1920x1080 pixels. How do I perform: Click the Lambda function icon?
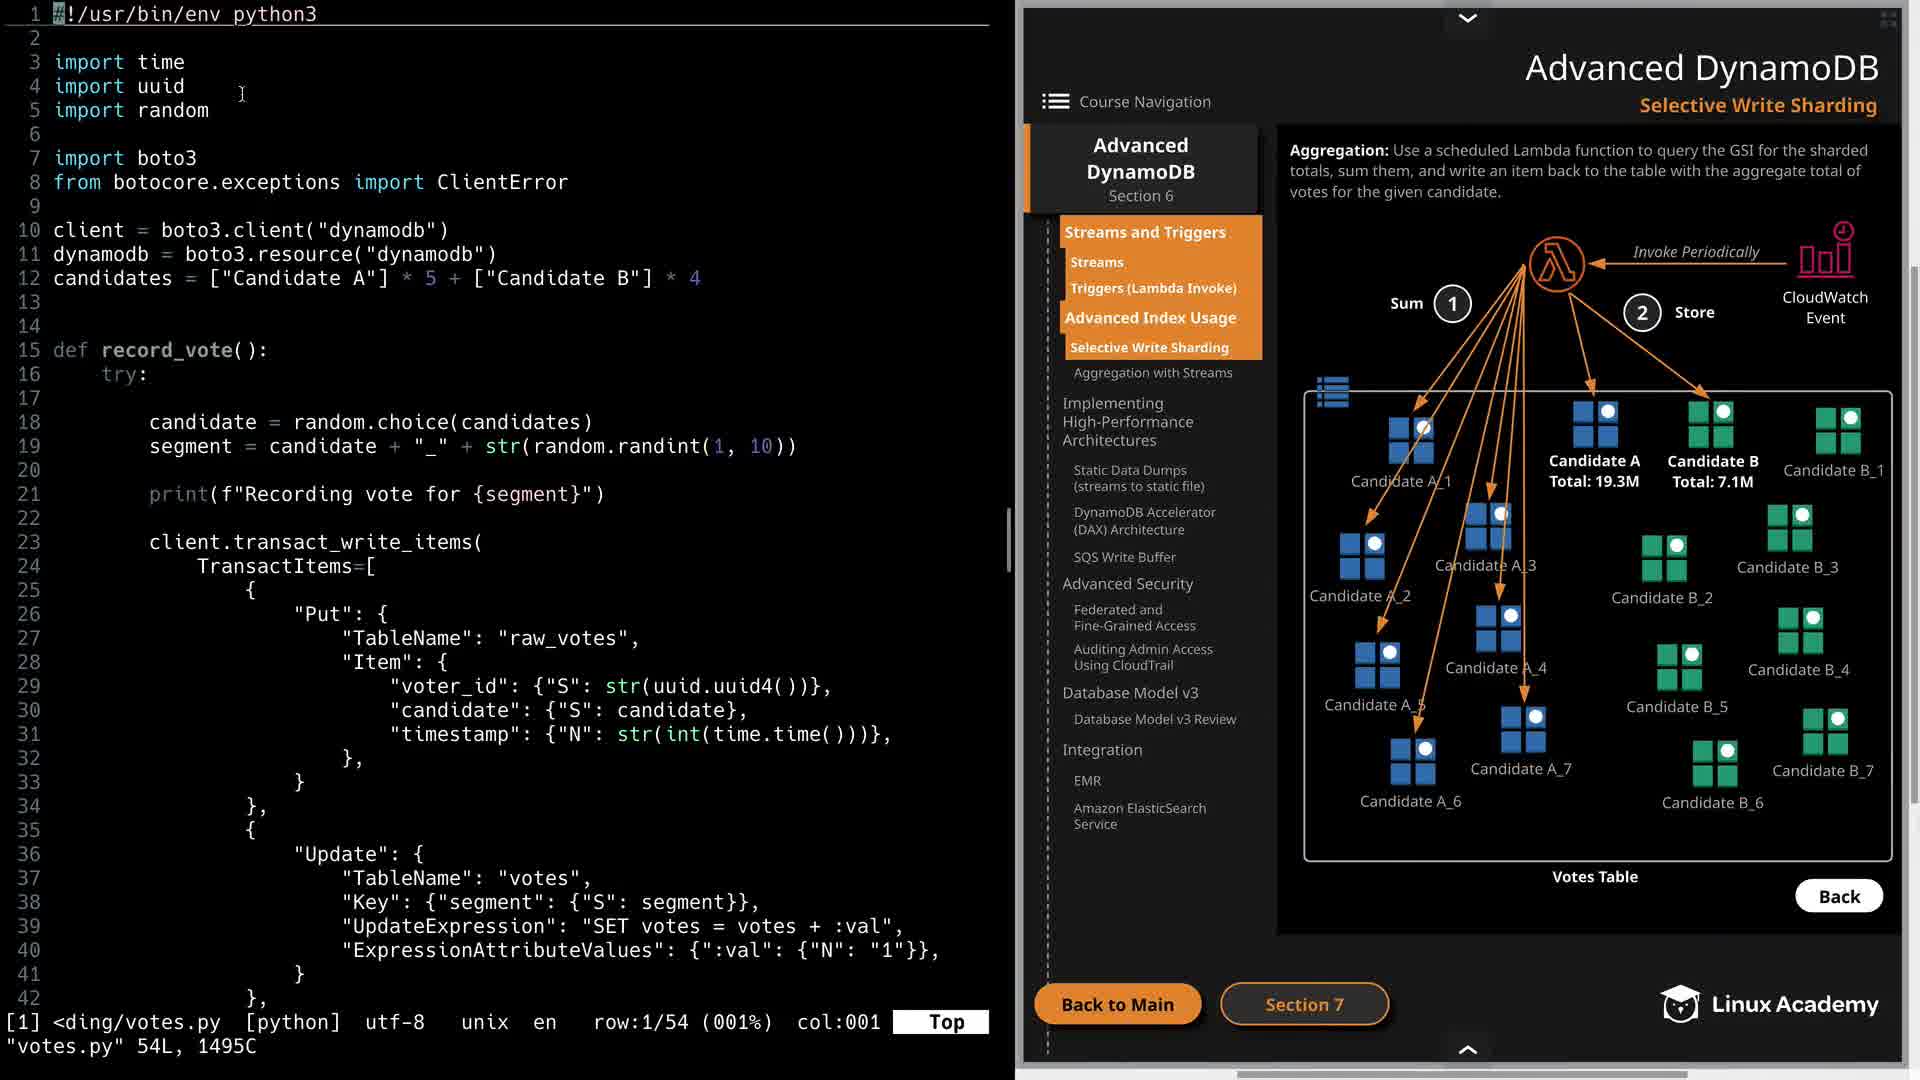click(1556, 264)
